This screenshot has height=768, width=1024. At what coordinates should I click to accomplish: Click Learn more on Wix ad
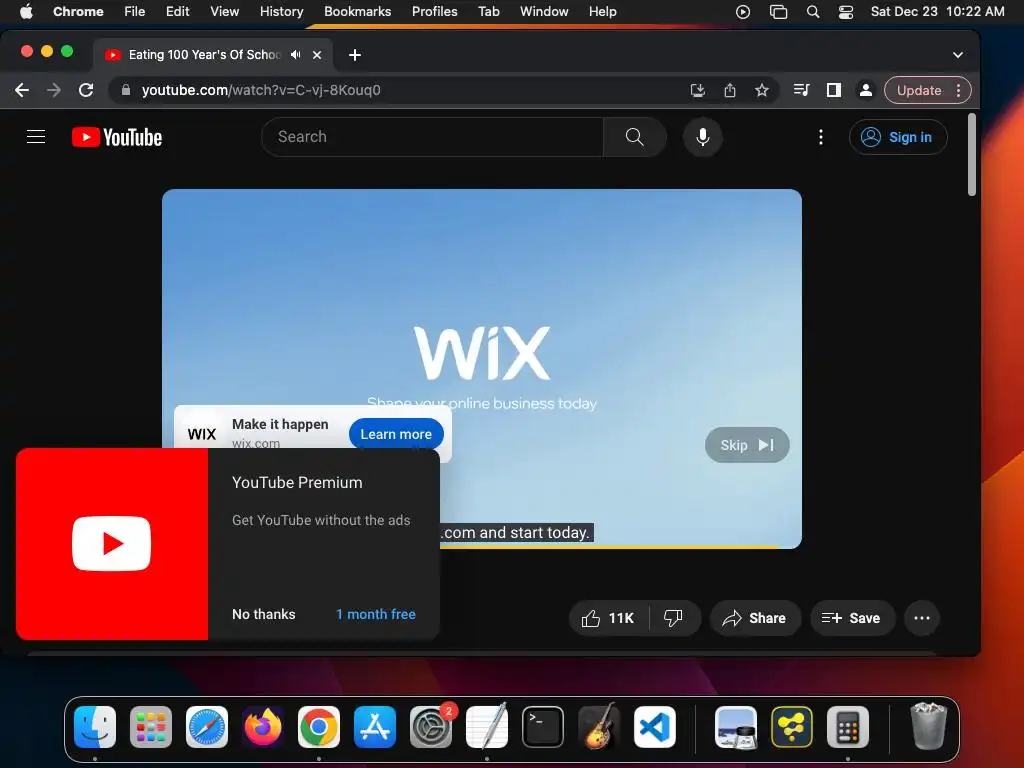coord(396,434)
